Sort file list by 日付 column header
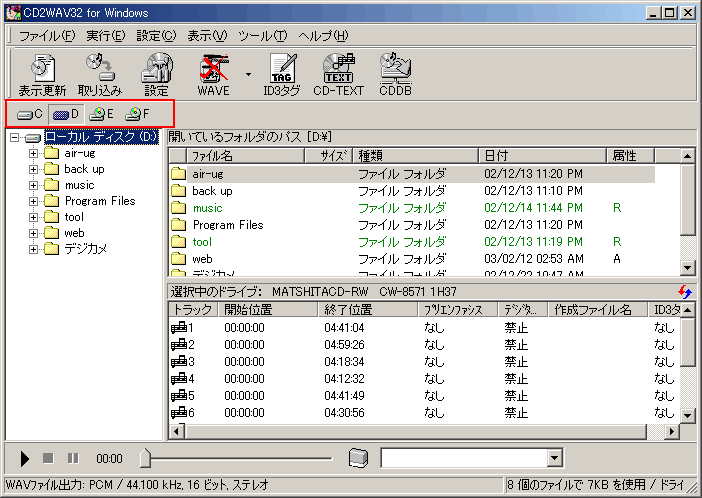 pos(542,156)
